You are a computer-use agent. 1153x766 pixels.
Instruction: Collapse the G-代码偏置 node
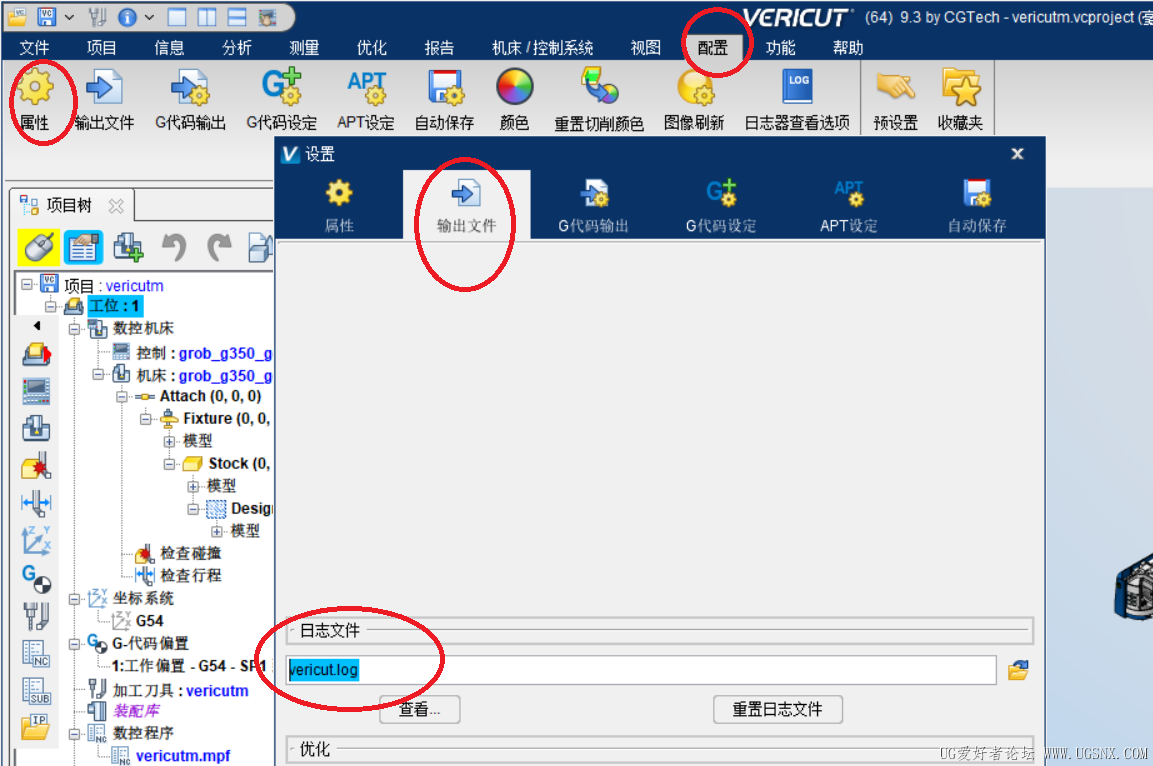[x=74, y=644]
